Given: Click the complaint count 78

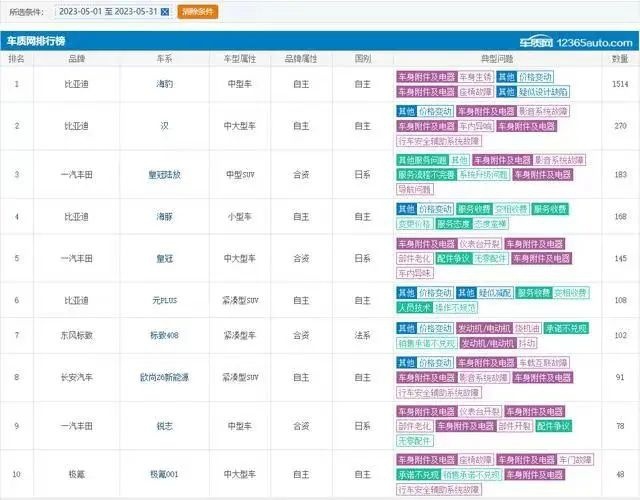Looking at the screenshot, I should tap(620, 426).
